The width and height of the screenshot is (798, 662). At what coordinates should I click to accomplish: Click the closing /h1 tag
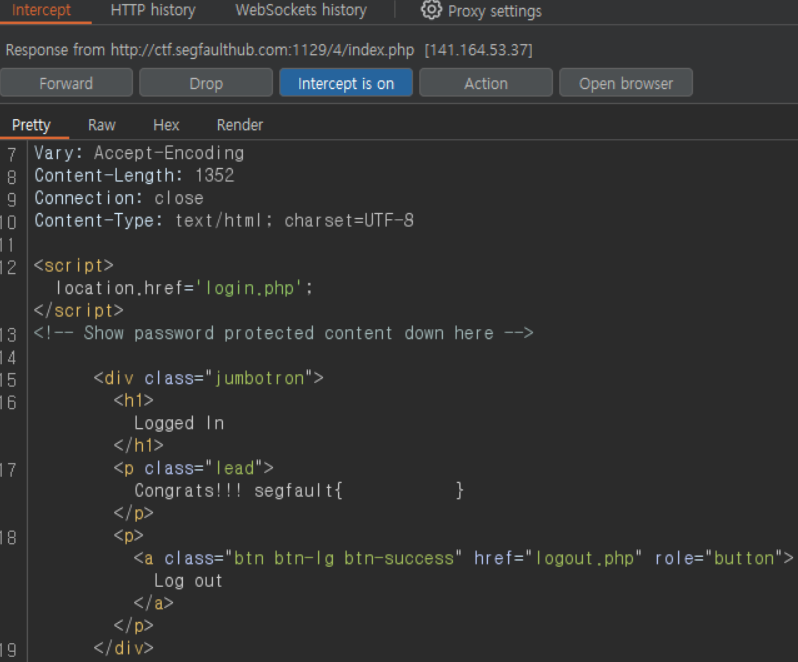click(x=138, y=446)
